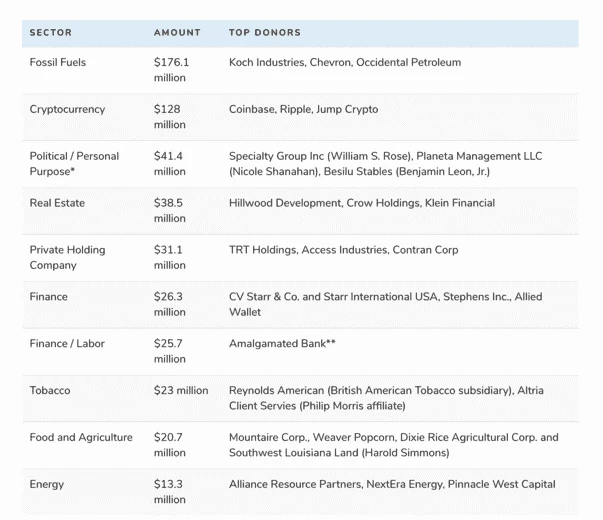Screen dimensions: 603x520
Task: Select the Finance / Labor sector cell
Action: (67, 344)
